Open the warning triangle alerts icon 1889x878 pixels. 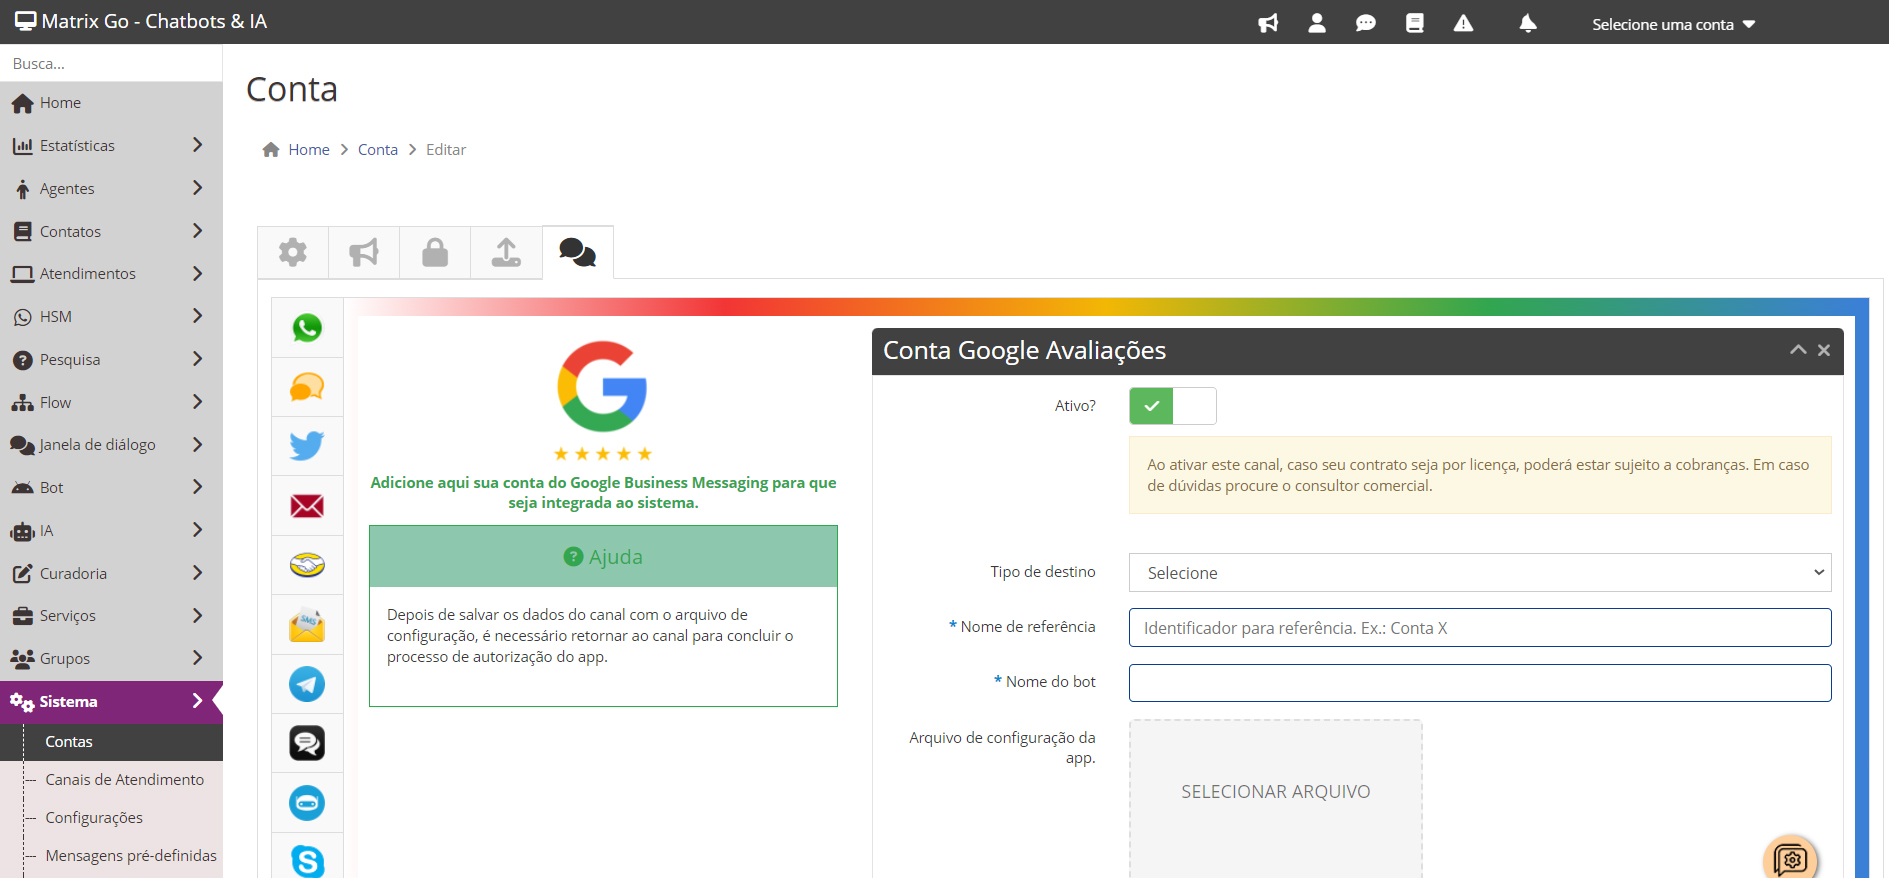[1463, 23]
